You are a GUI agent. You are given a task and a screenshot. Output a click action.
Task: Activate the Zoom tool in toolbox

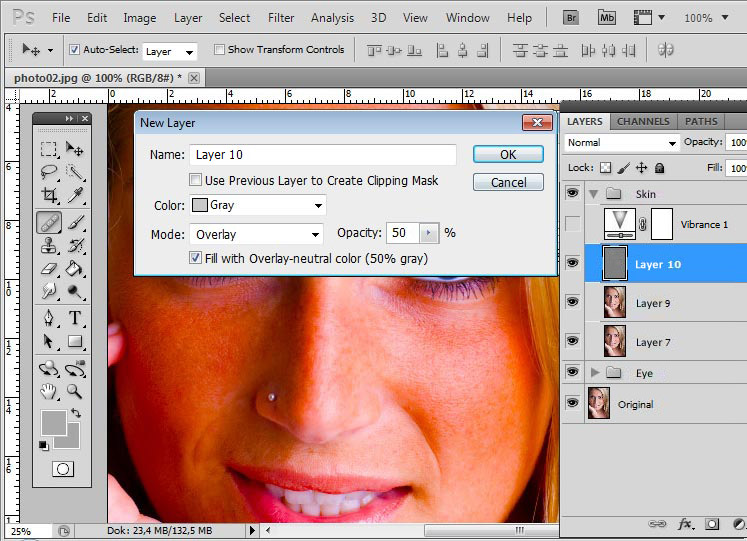pyautogui.click(x=75, y=391)
